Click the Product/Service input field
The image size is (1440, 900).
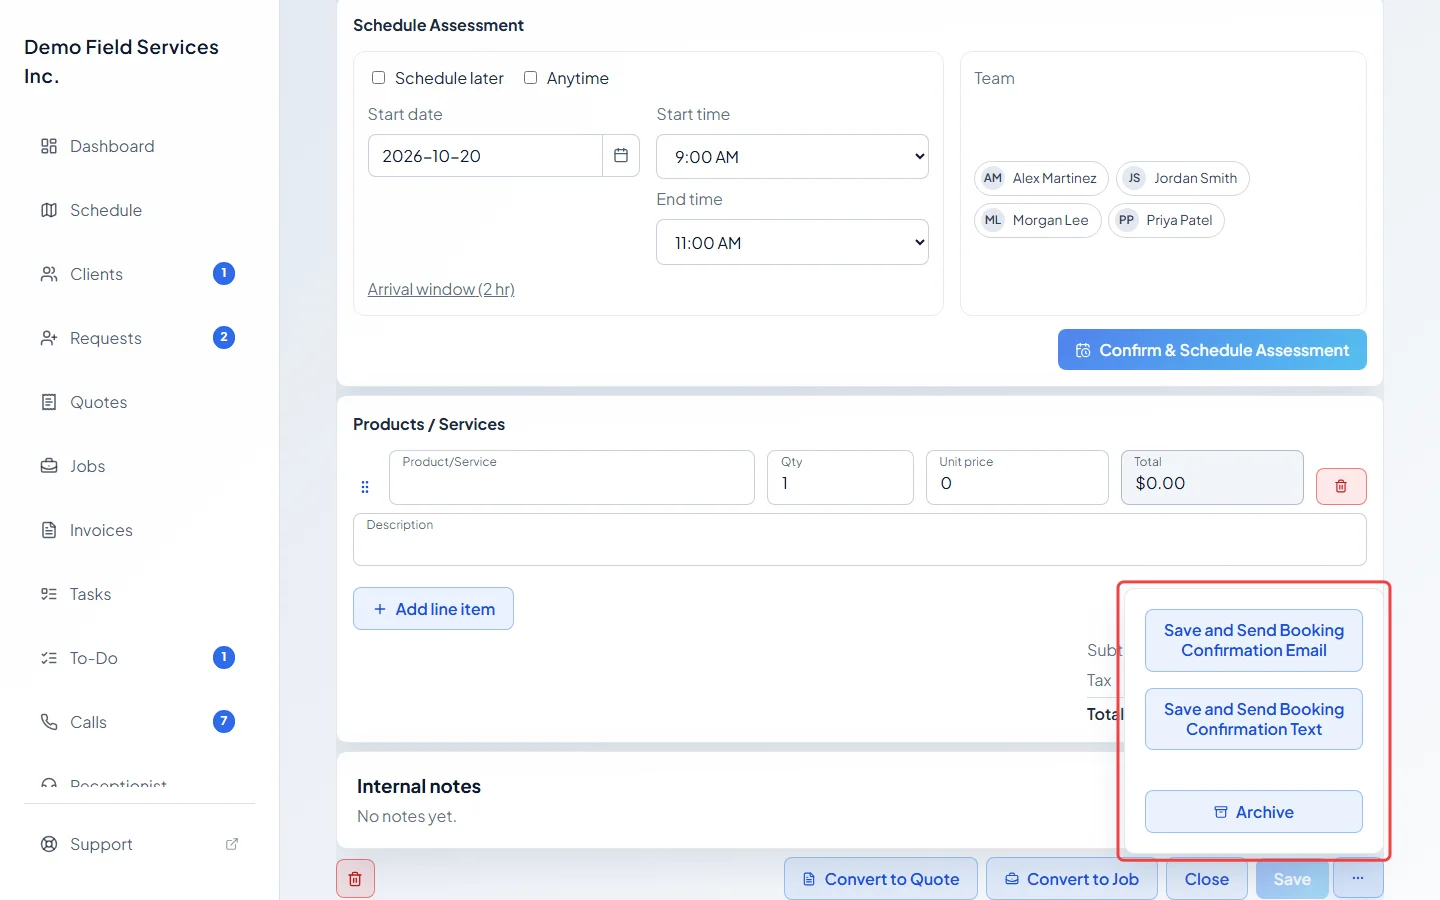572,478
